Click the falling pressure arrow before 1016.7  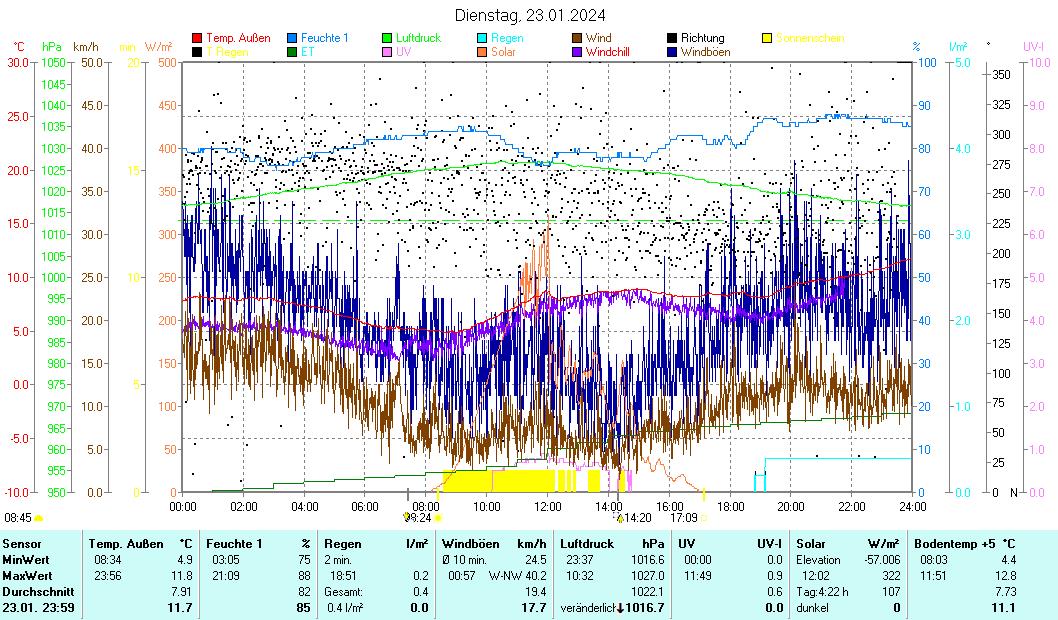coord(620,608)
